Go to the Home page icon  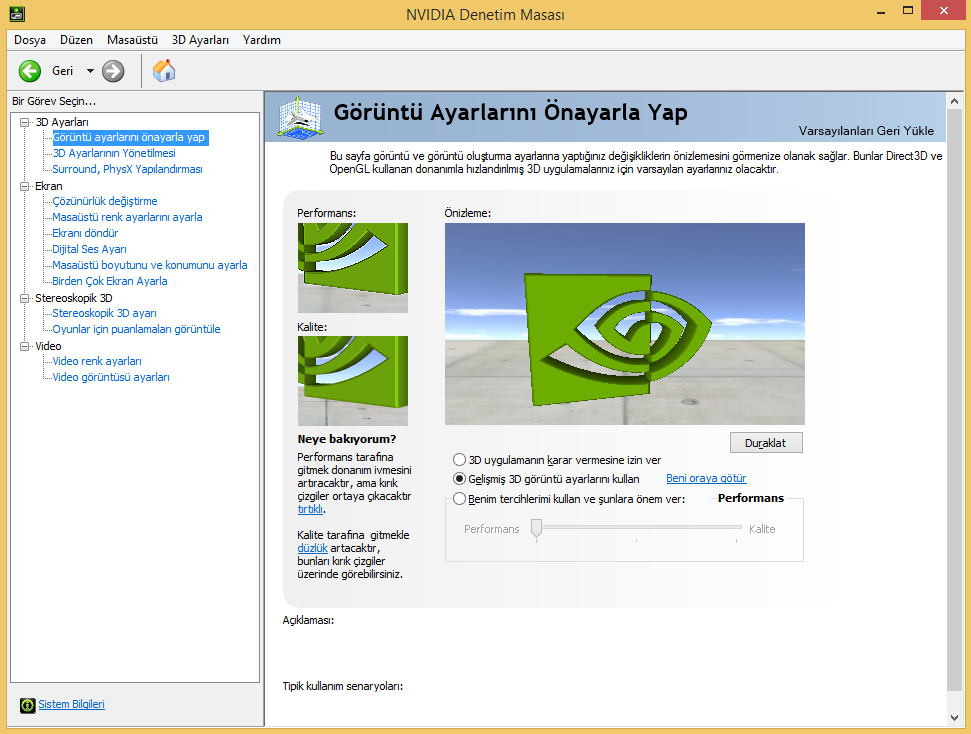point(164,71)
